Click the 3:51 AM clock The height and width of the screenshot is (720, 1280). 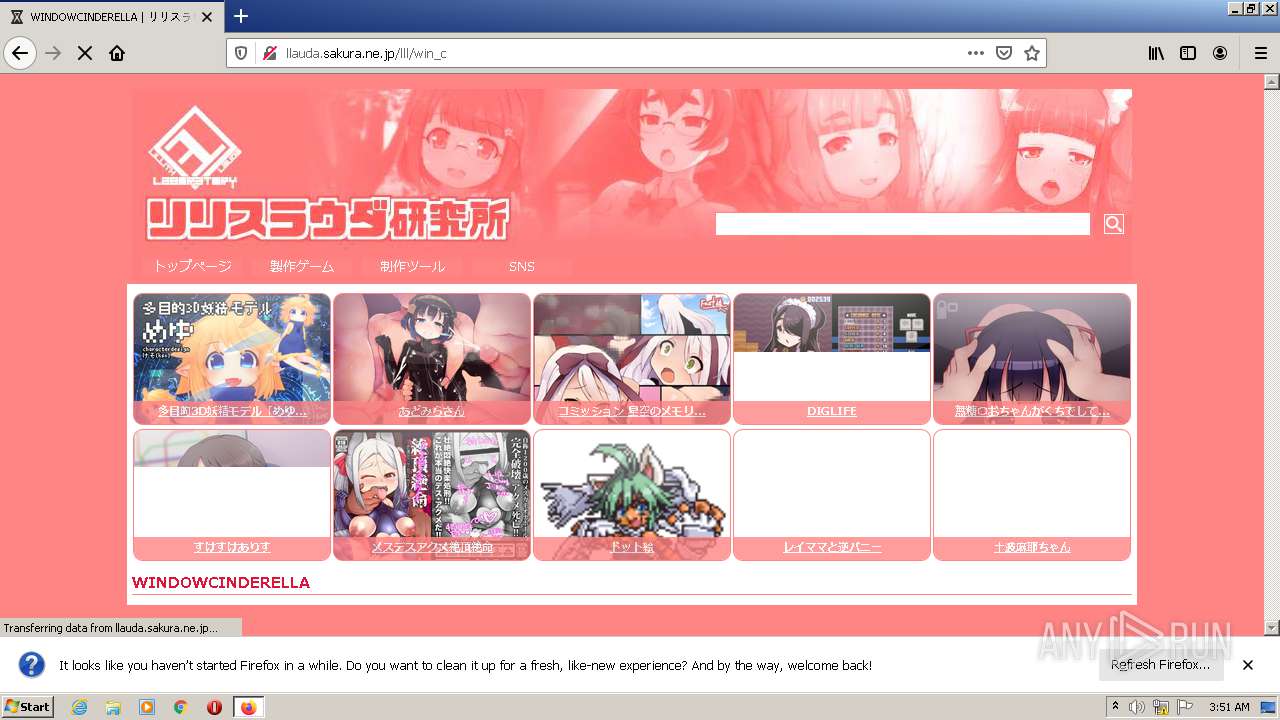1229,707
